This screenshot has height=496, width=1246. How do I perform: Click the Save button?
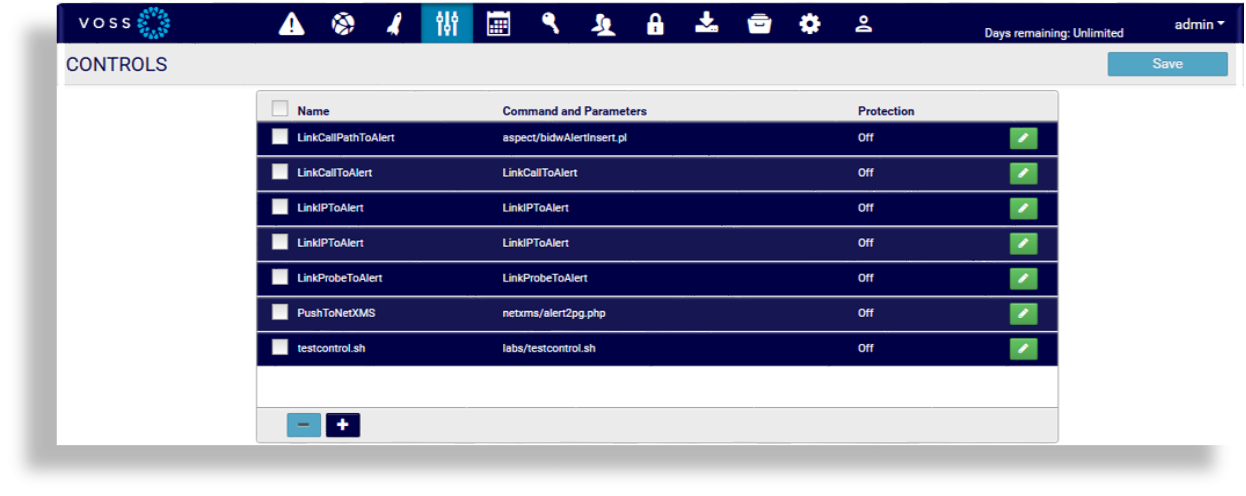pyautogui.click(x=1167, y=64)
